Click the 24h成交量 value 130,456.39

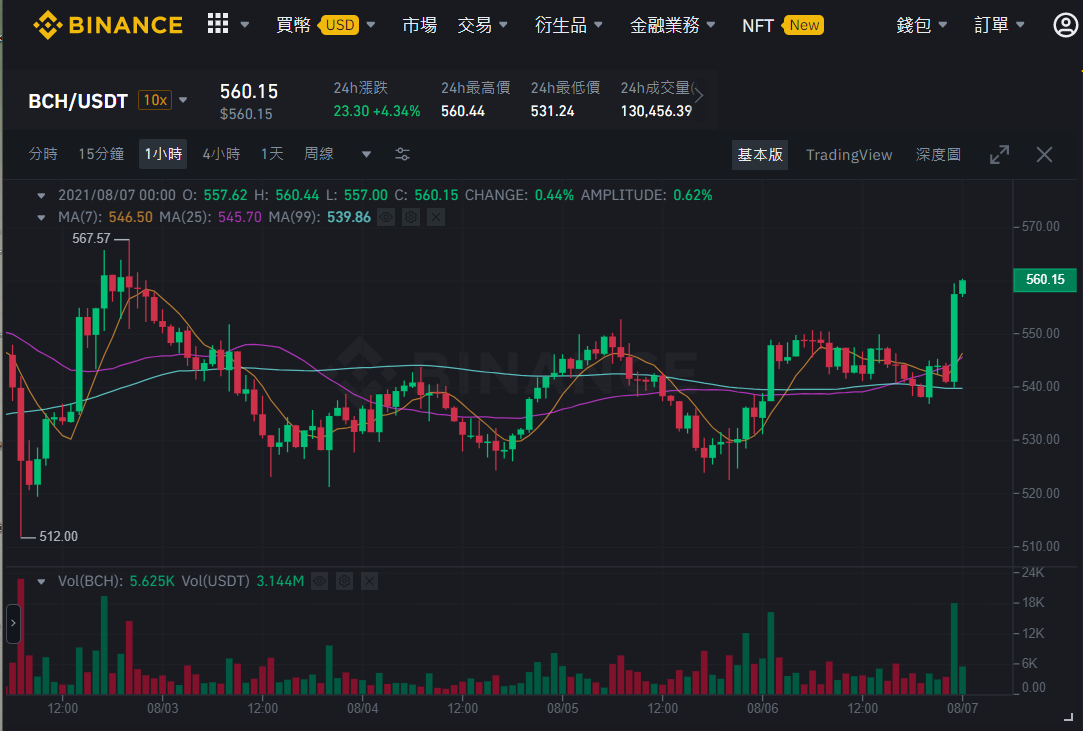point(656,111)
